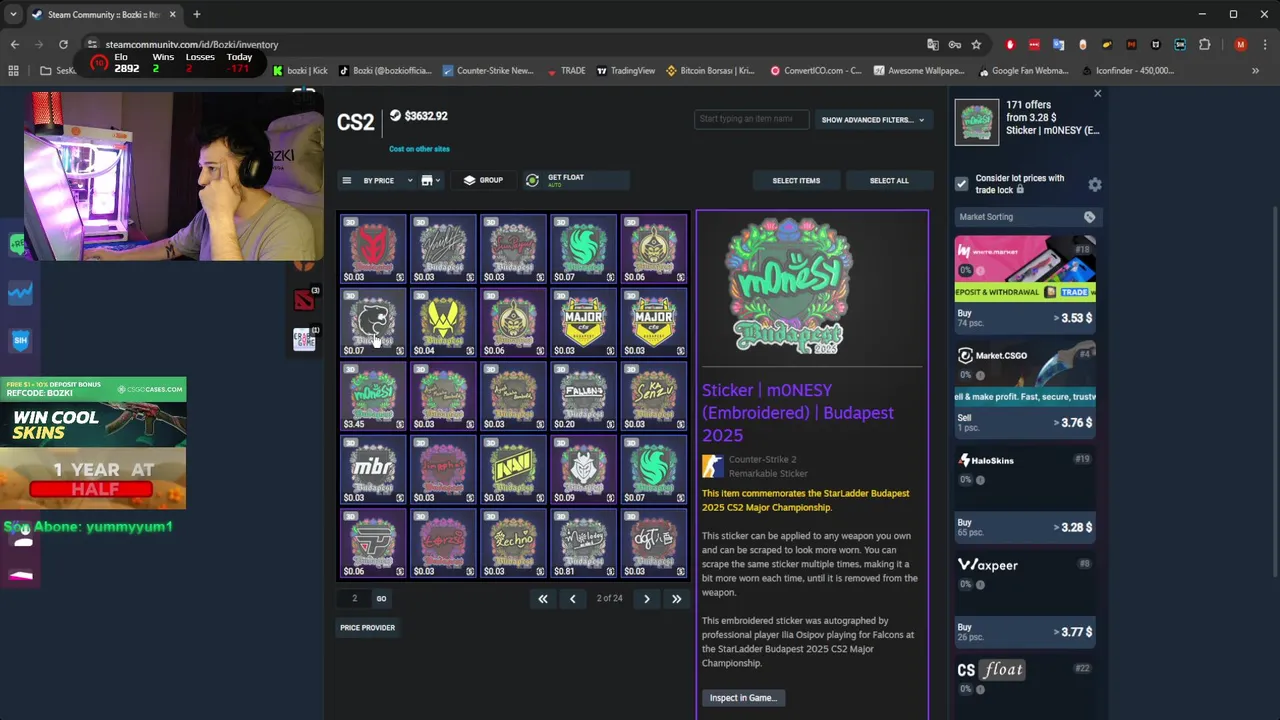1280x720 pixels.
Task: Reload the browser page
Action: [x=63, y=44]
